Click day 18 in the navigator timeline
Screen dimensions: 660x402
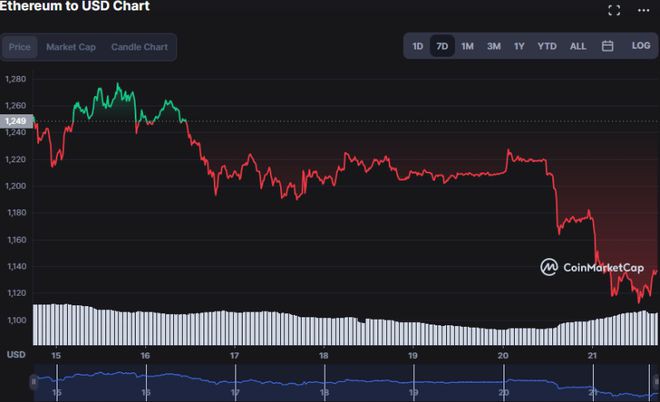(324, 391)
